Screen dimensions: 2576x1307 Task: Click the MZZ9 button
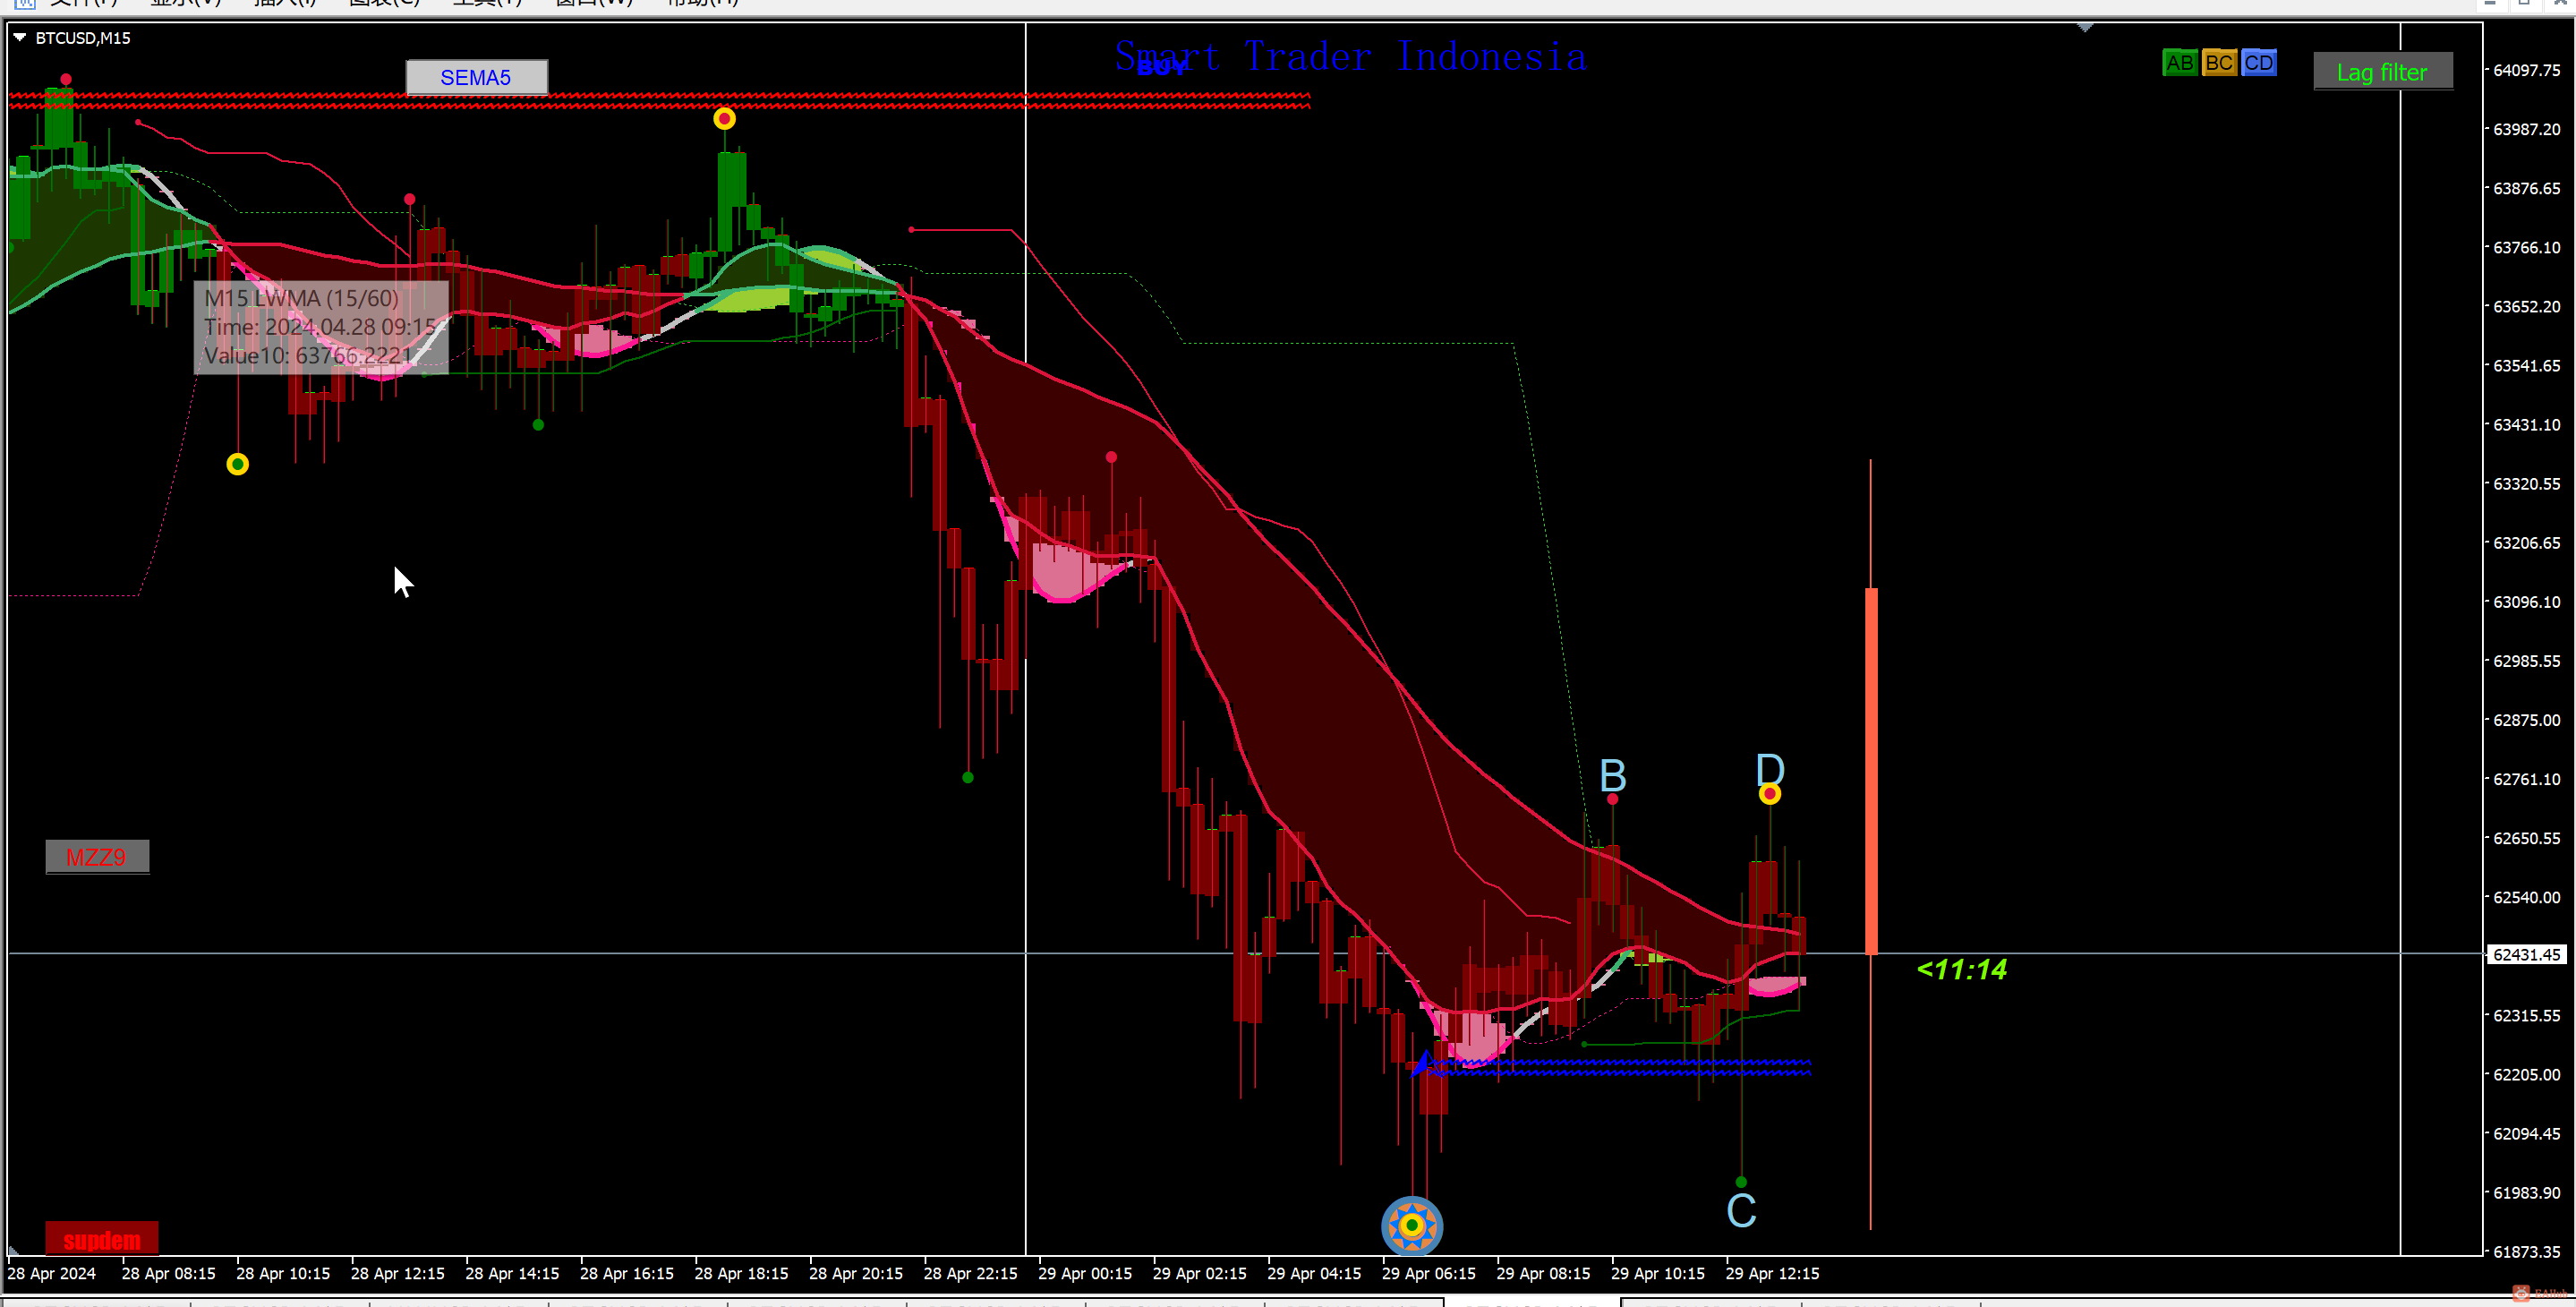97,857
